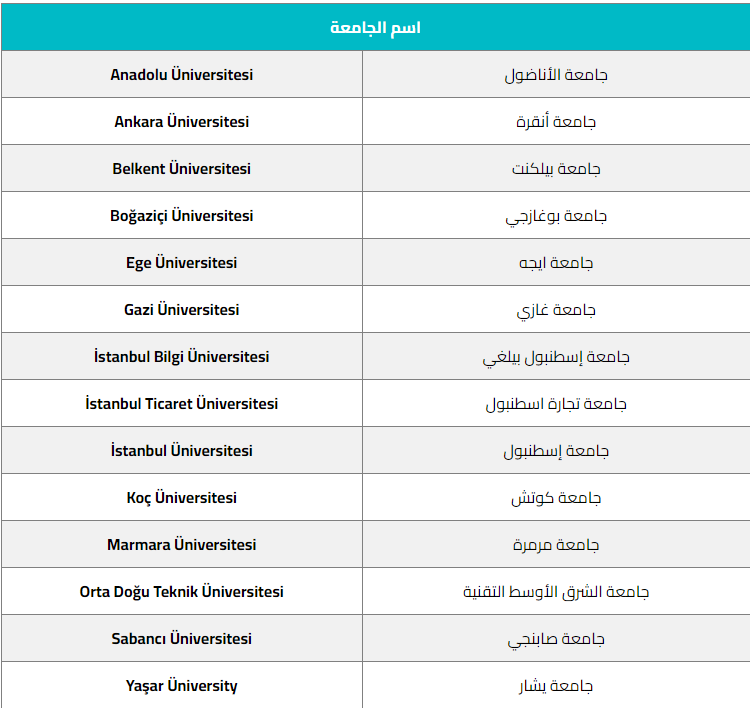Click on Boğaziçi Üniversitesi text
Viewport: 750px width, 708px height.
tap(182, 216)
